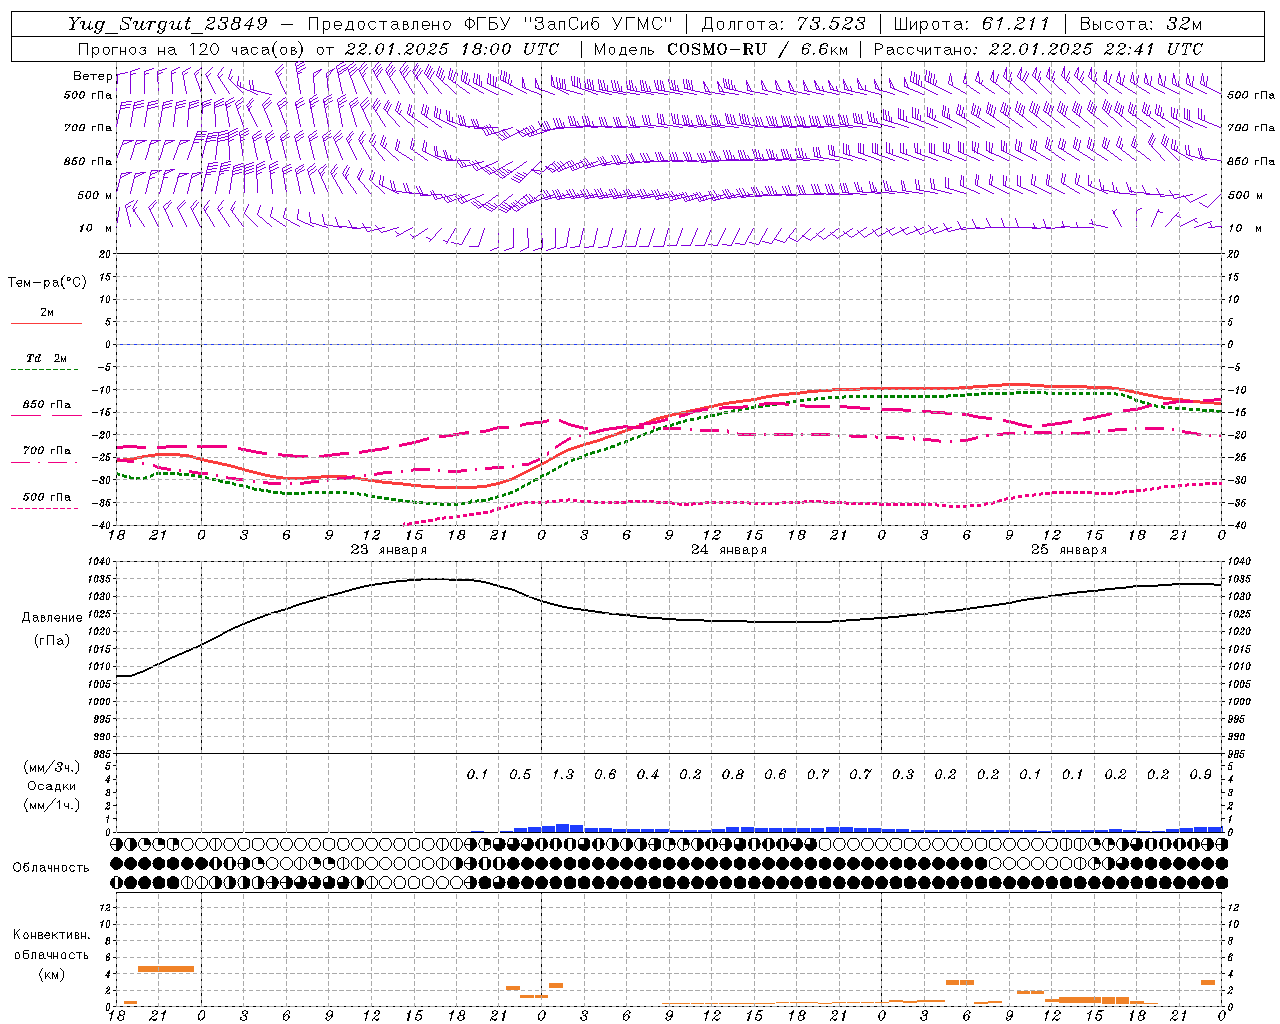
Task: Click the 24 января date label
Action: (x=729, y=550)
